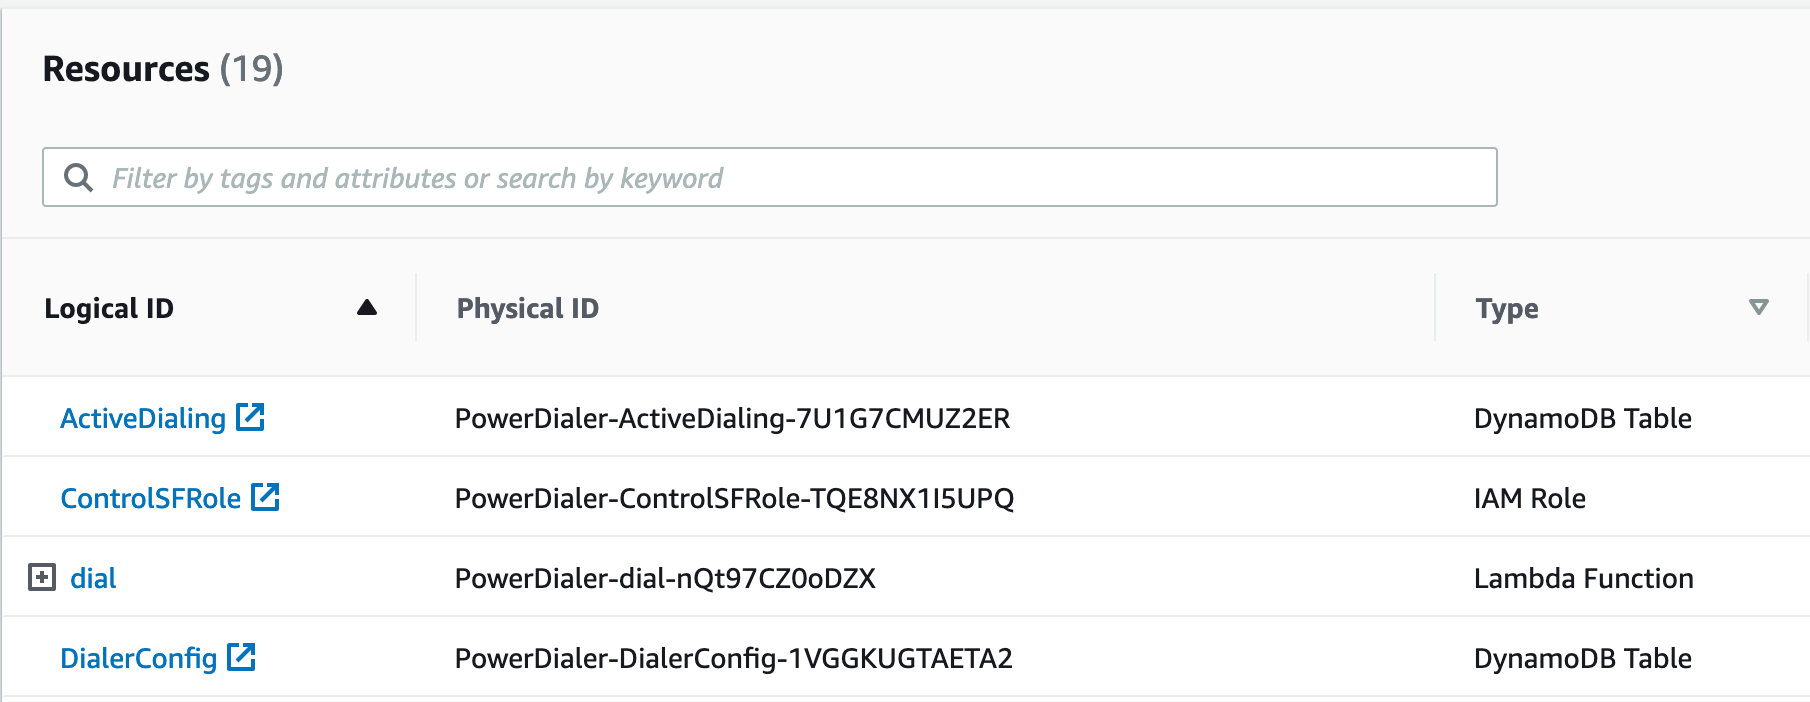Sort by Type column header
Image resolution: width=1810 pixels, height=702 pixels.
(x=1507, y=308)
